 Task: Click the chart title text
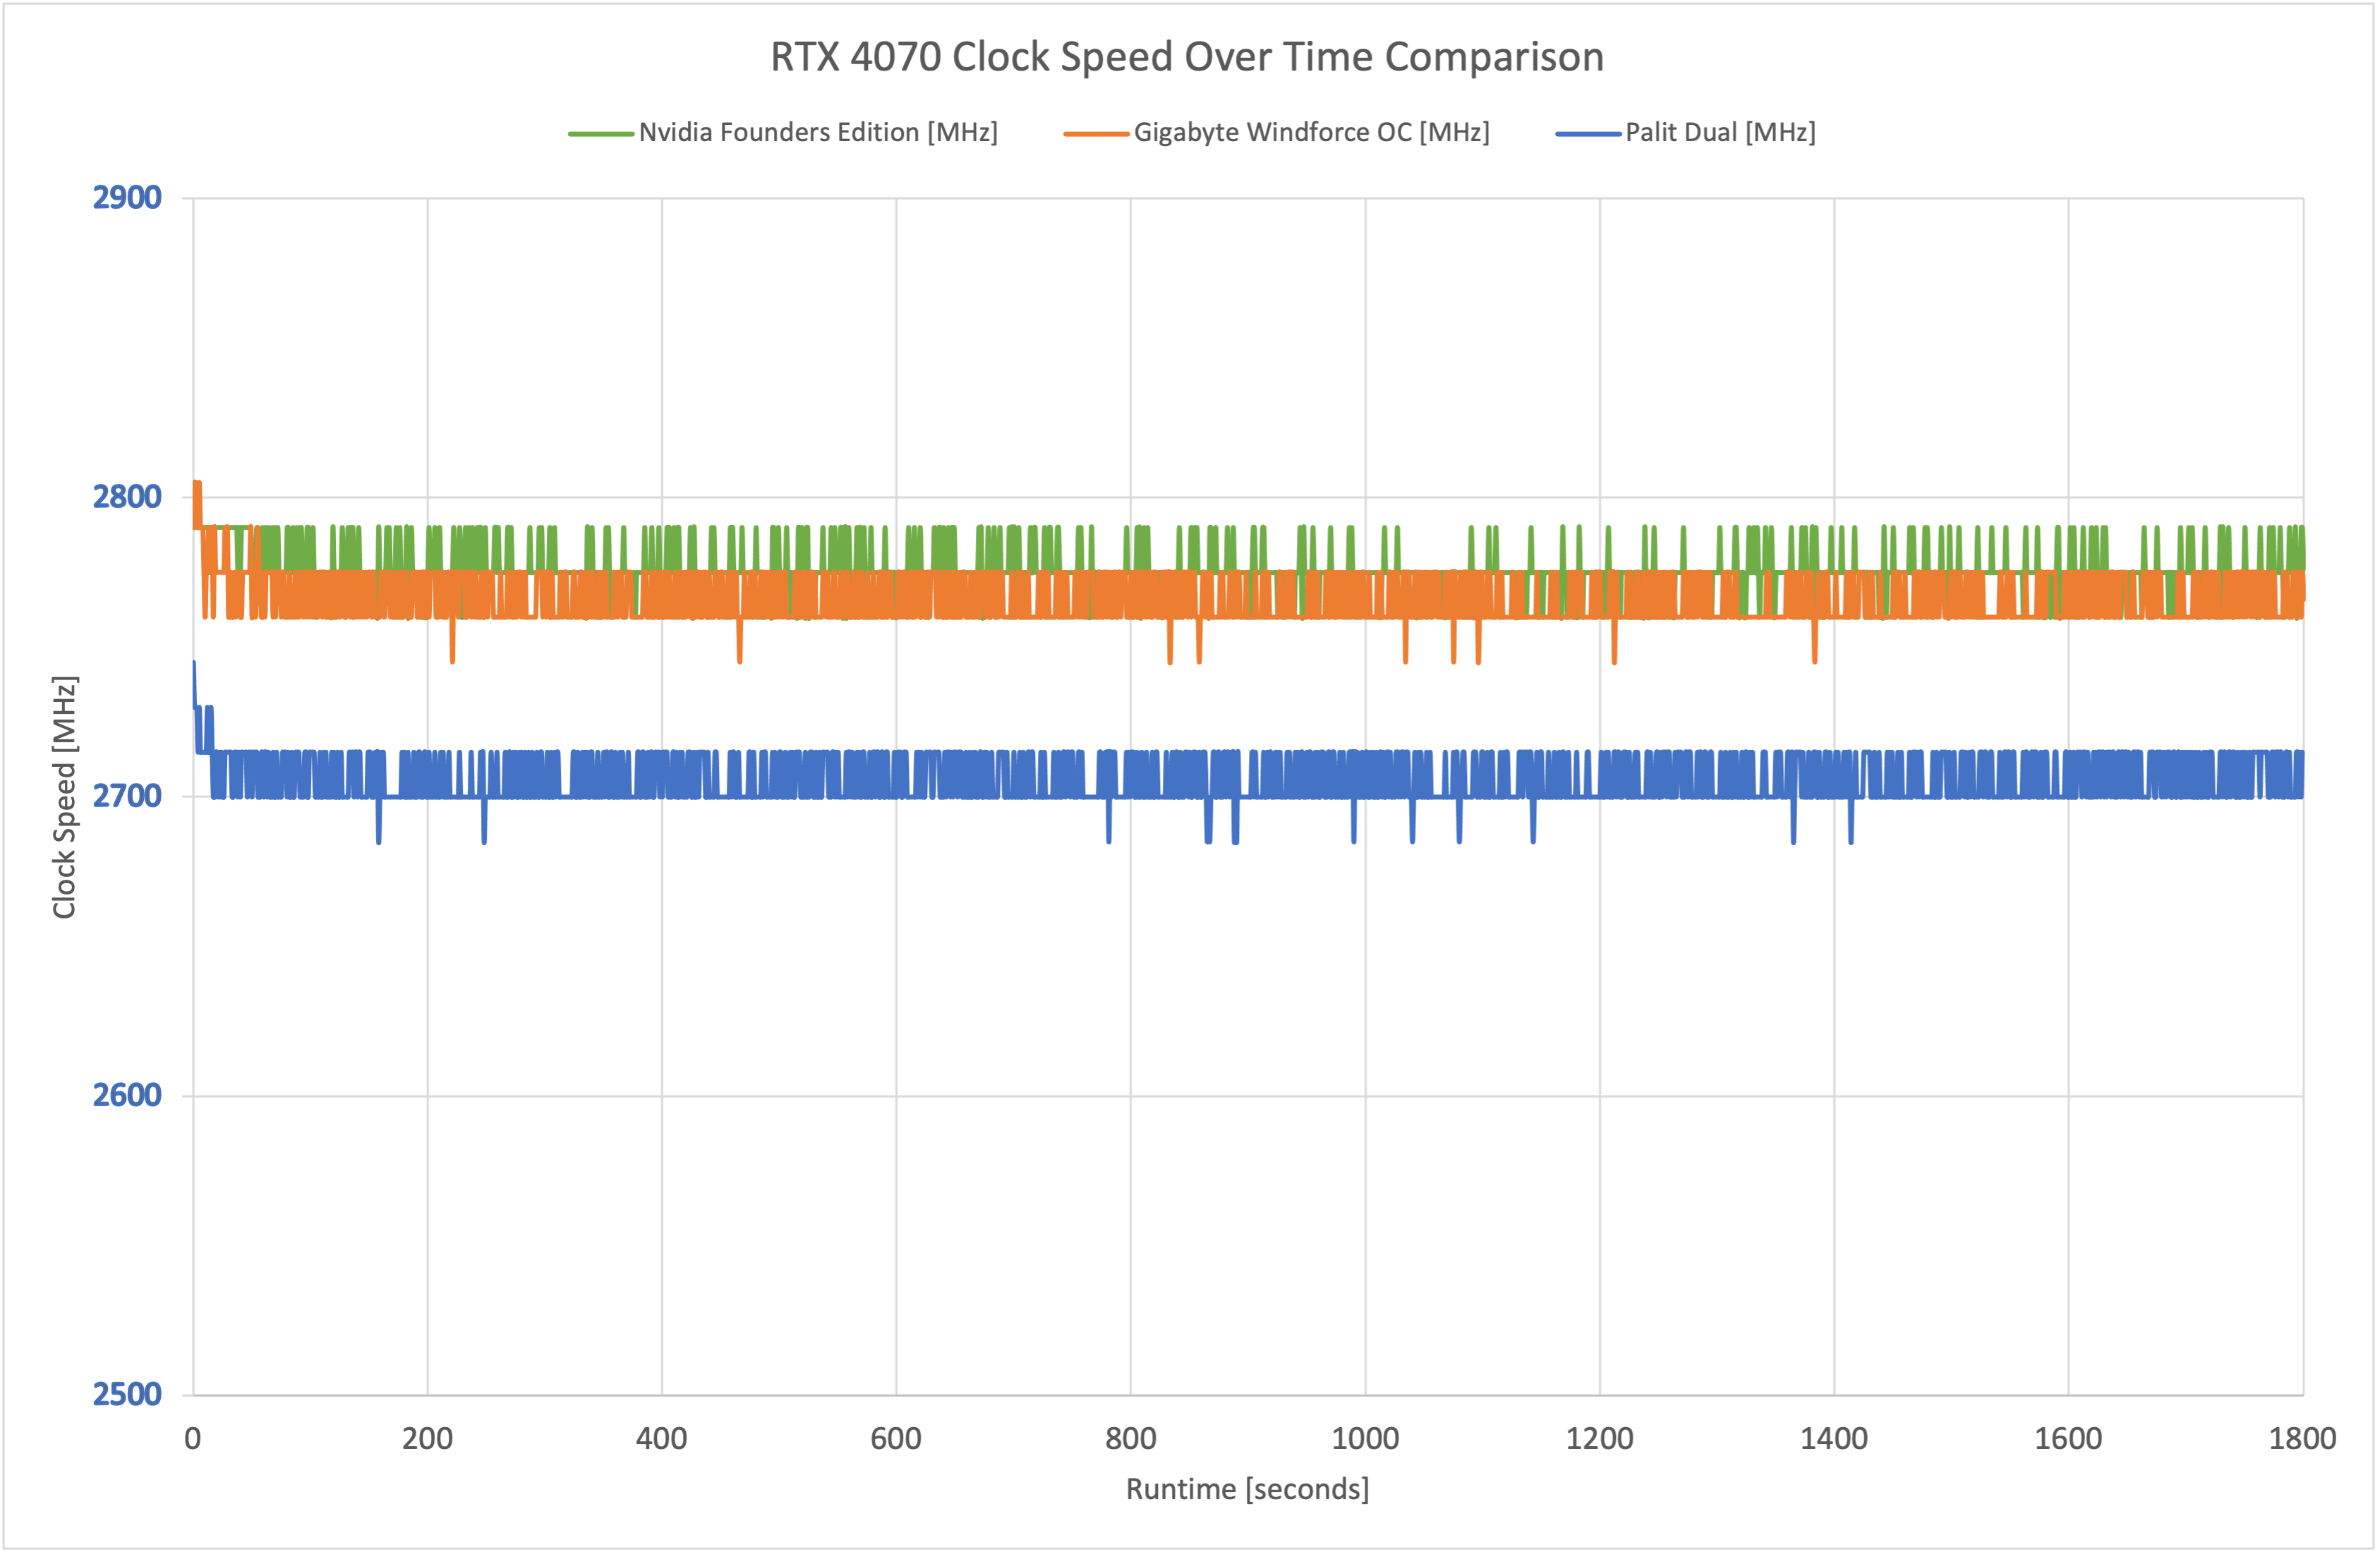click(x=1187, y=57)
